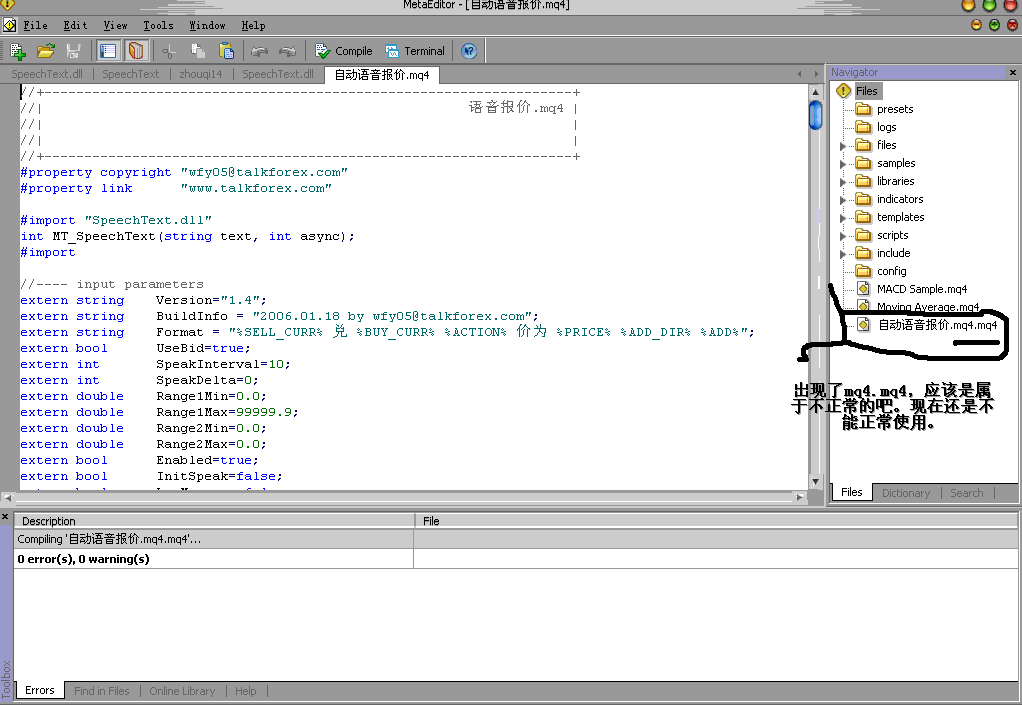The image size is (1022, 705).
Task: Open the Help question-mark icon
Action: coord(469,51)
